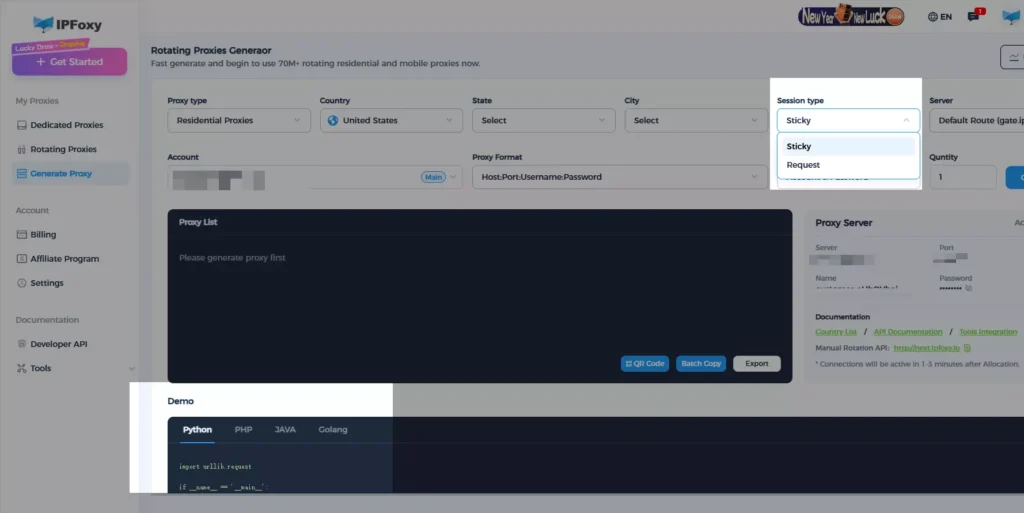This screenshot has width=1024, height=513.
Task: Open the Country dropdown showing United States
Action: coord(390,120)
